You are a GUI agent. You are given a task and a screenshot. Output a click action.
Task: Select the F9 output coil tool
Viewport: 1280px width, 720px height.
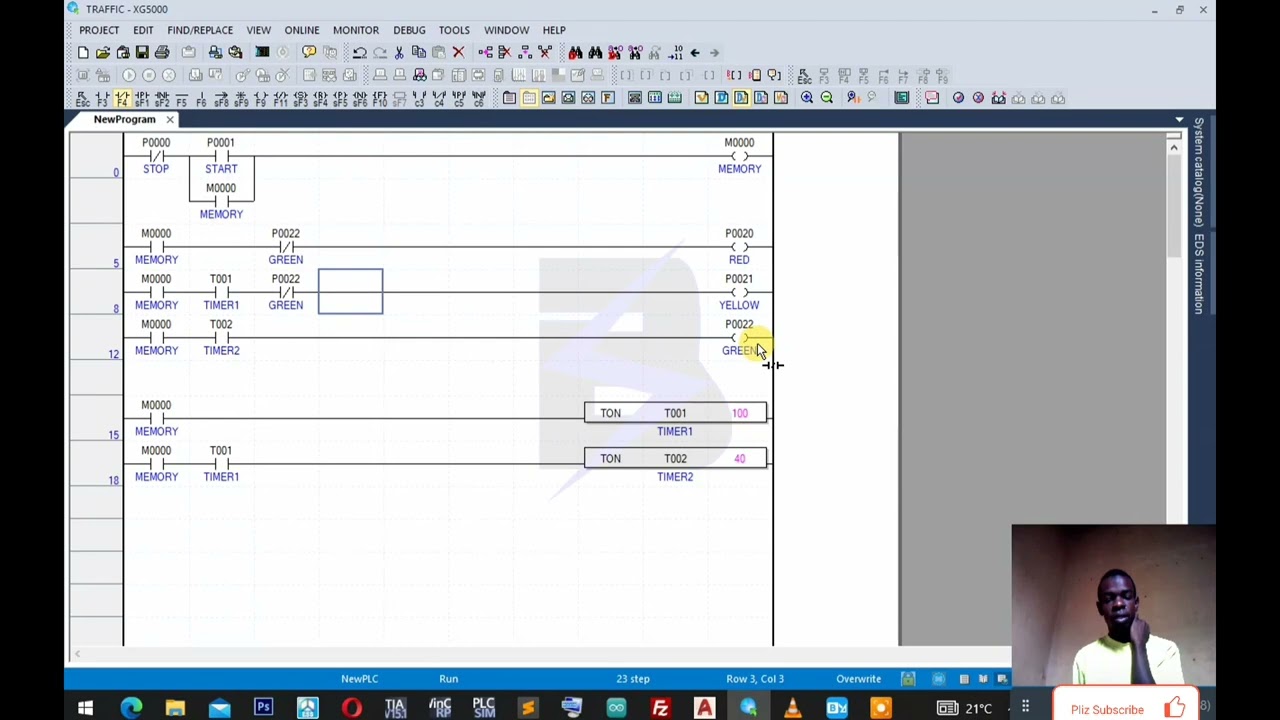(261, 98)
